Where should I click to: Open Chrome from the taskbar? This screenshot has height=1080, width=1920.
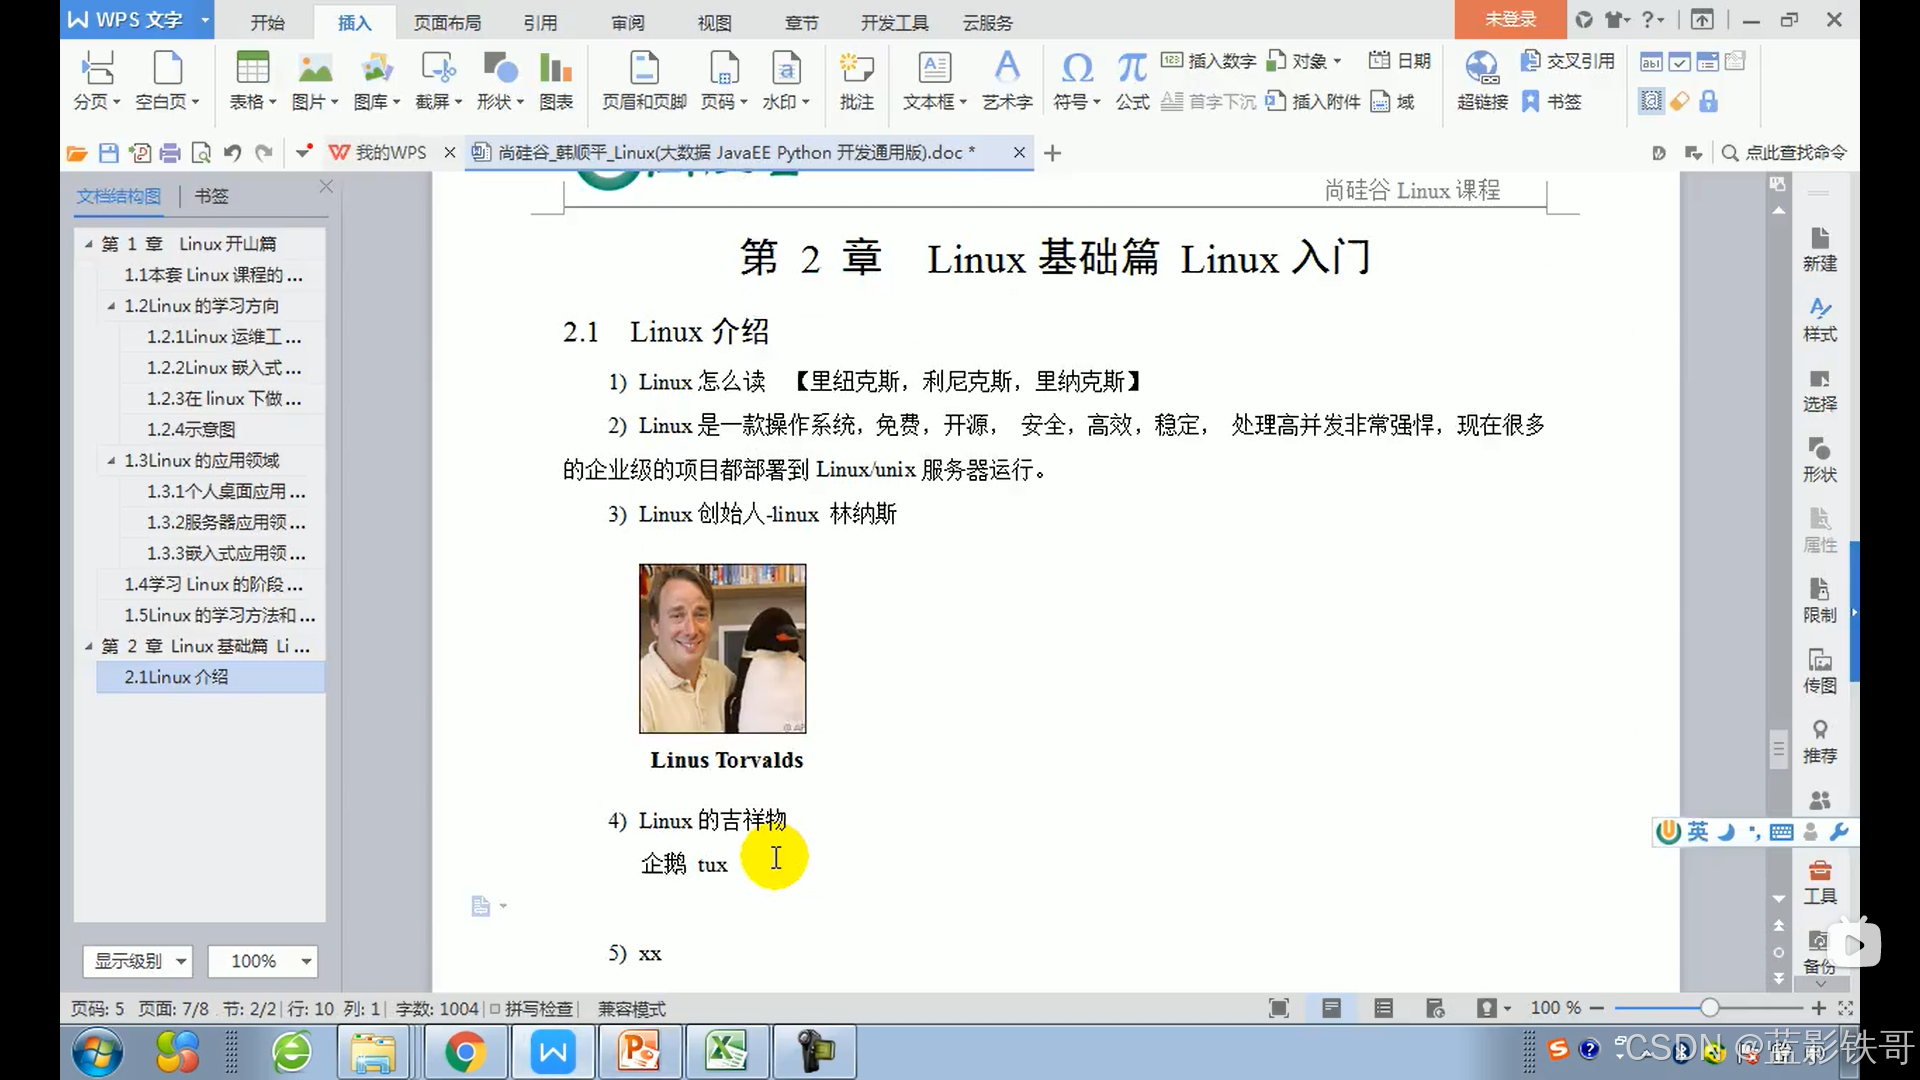point(465,1052)
